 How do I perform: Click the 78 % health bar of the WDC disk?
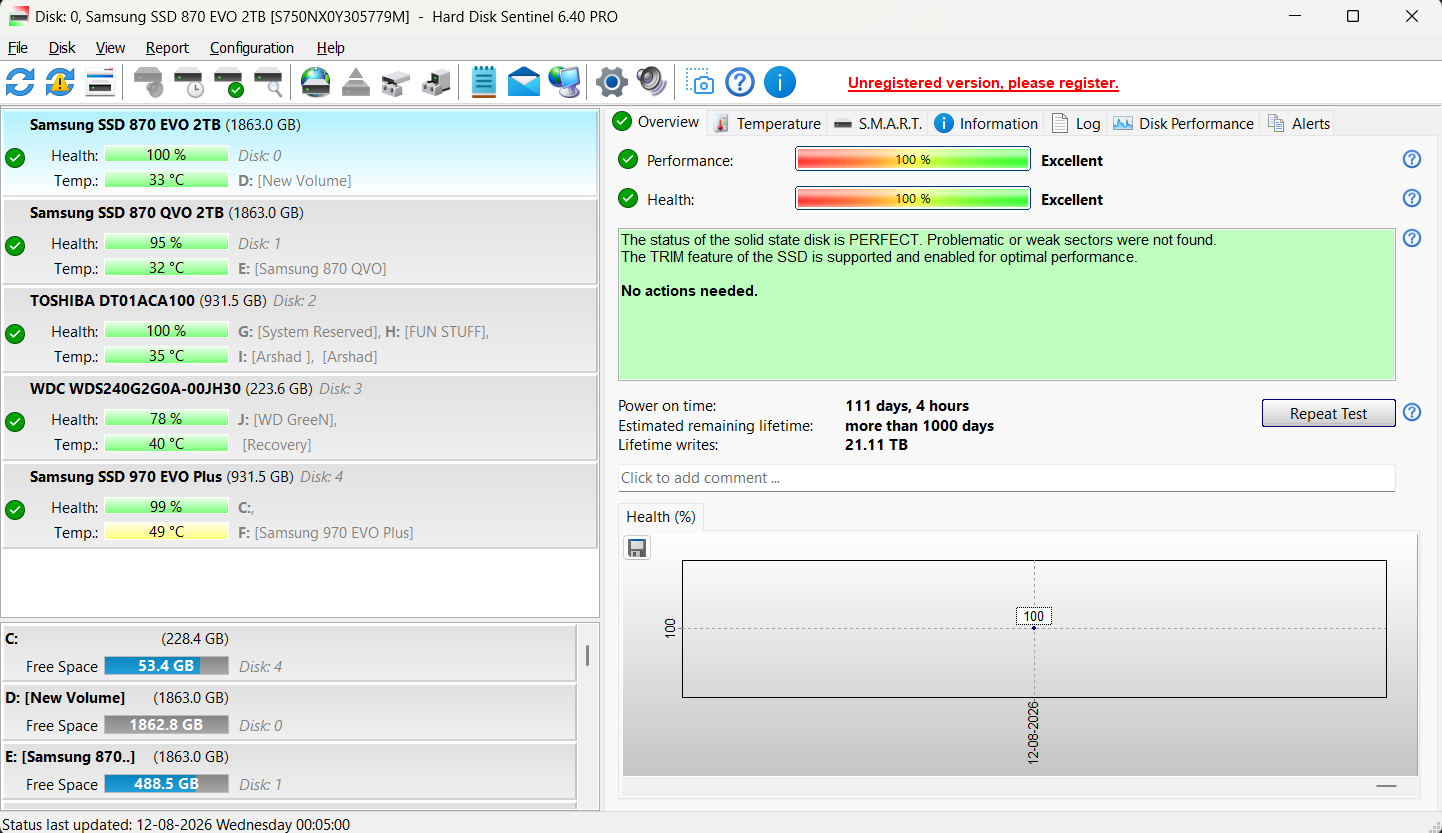166,419
